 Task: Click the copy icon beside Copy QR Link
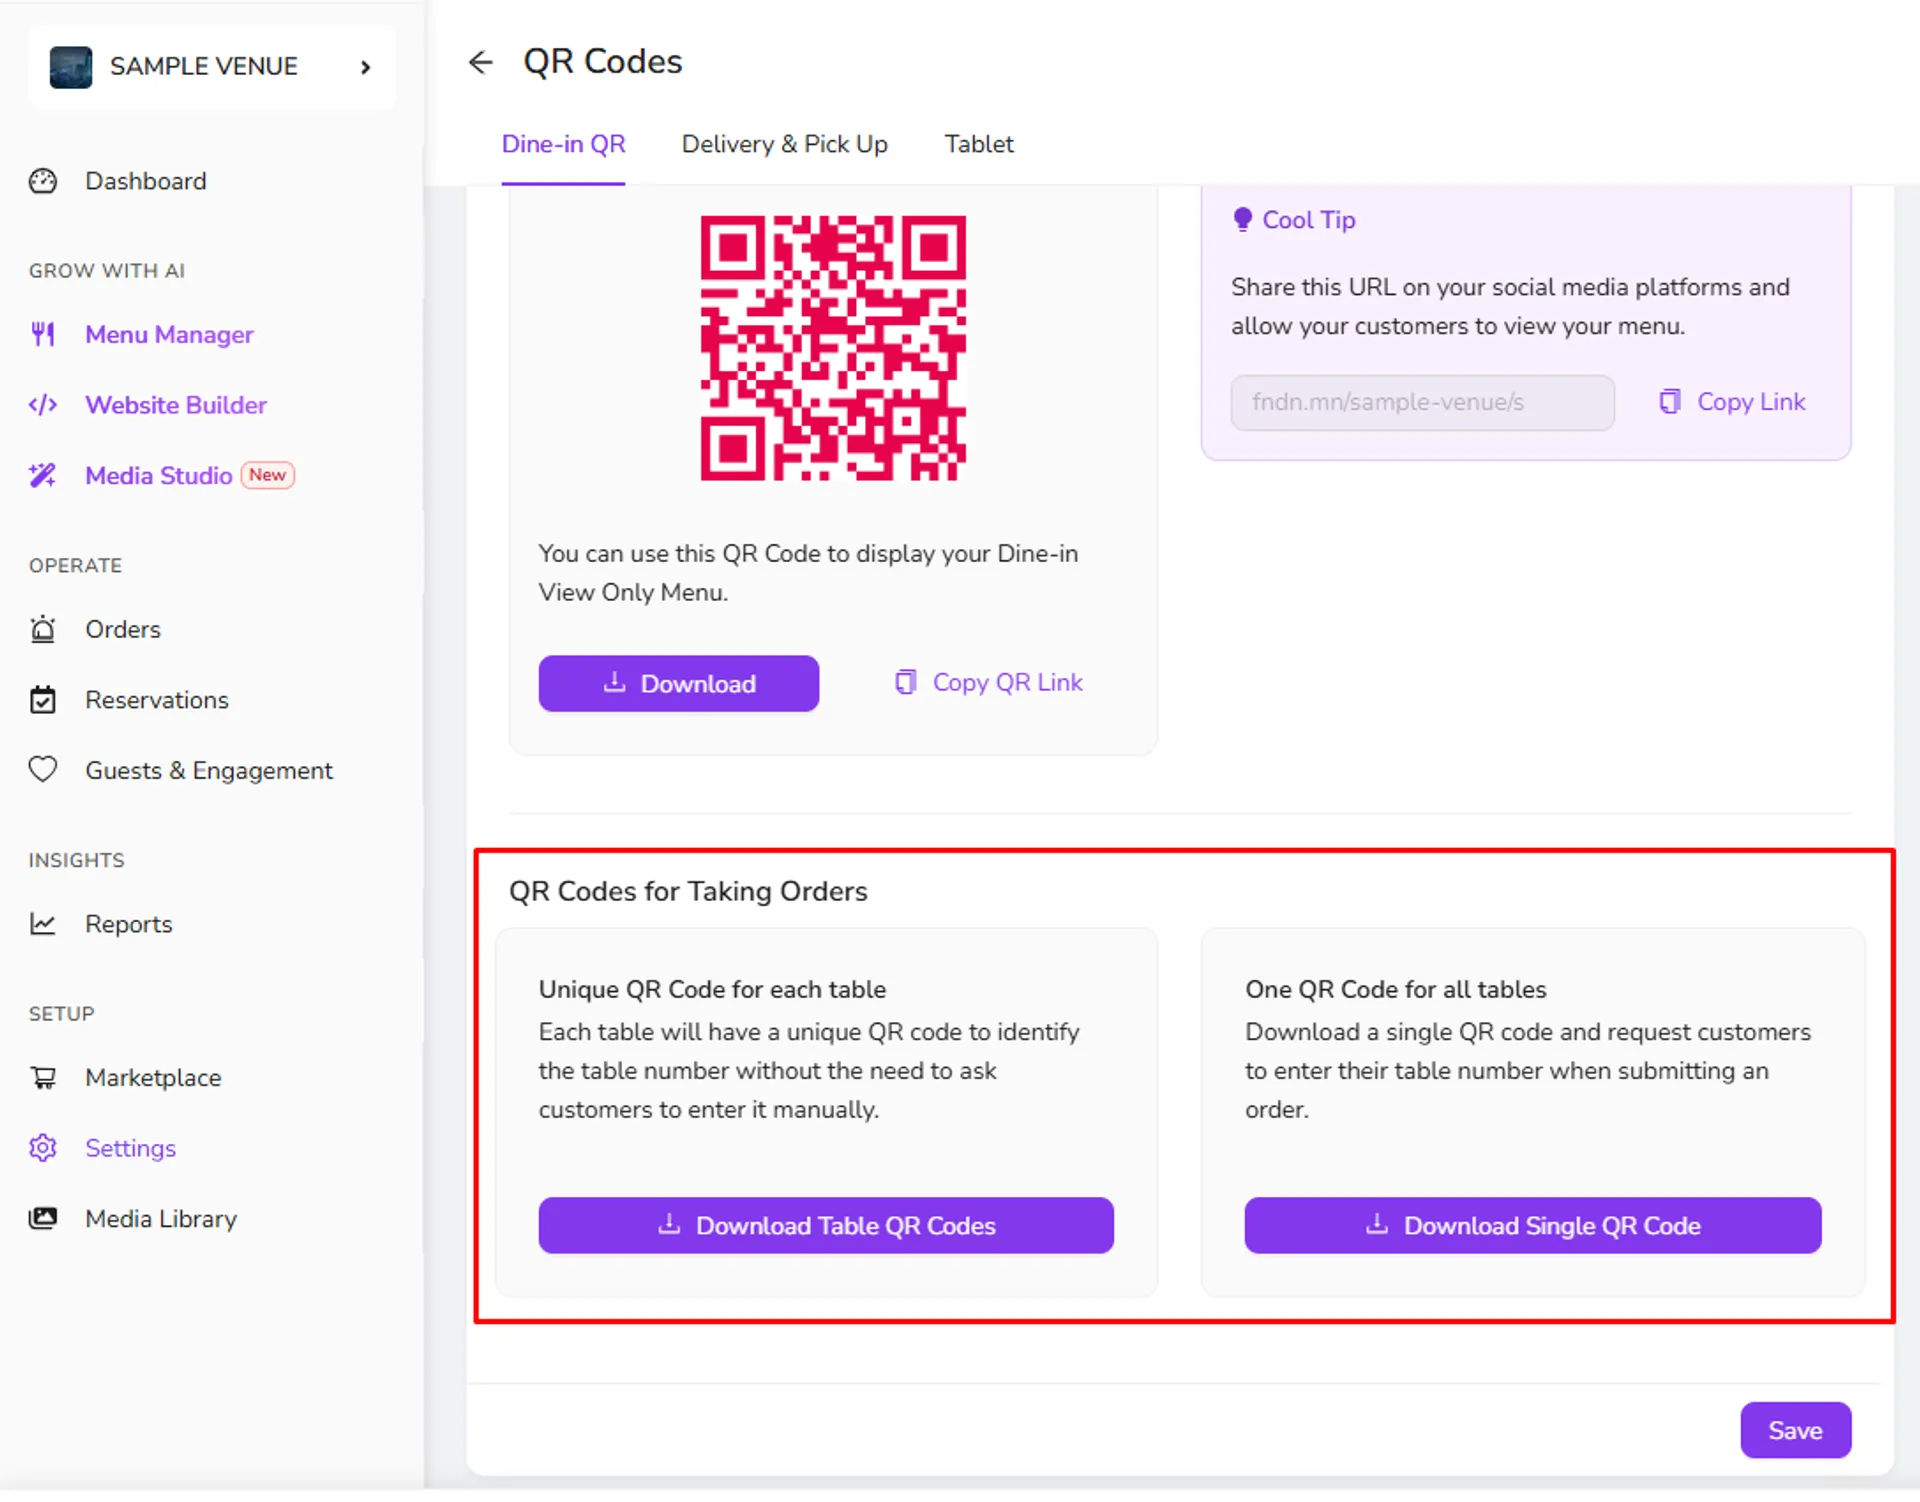pyautogui.click(x=905, y=683)
